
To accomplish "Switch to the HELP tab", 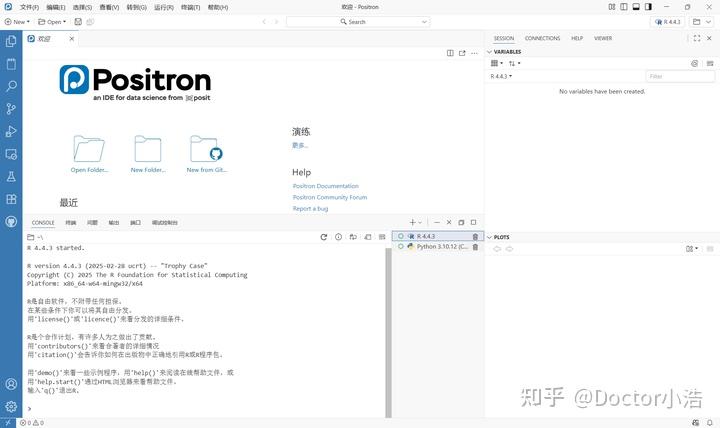I will click(x=577, y=39).
